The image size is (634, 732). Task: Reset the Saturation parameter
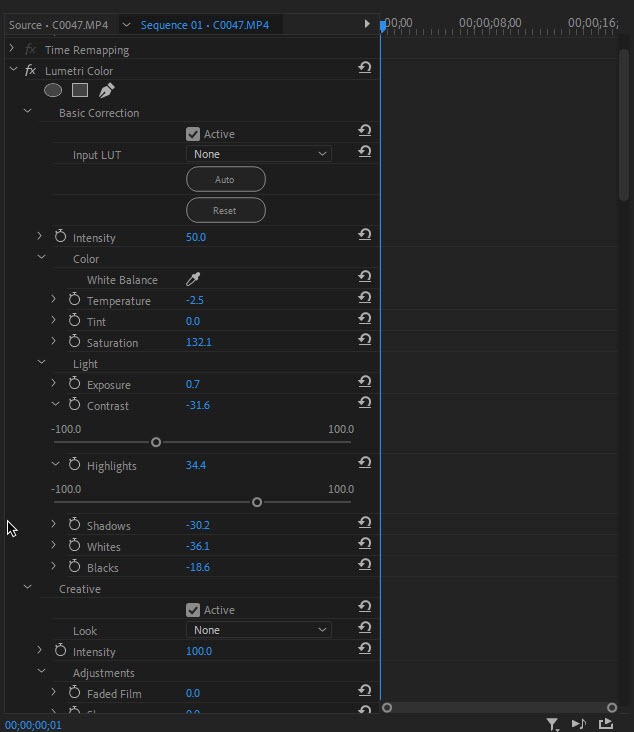coord(365,341)
